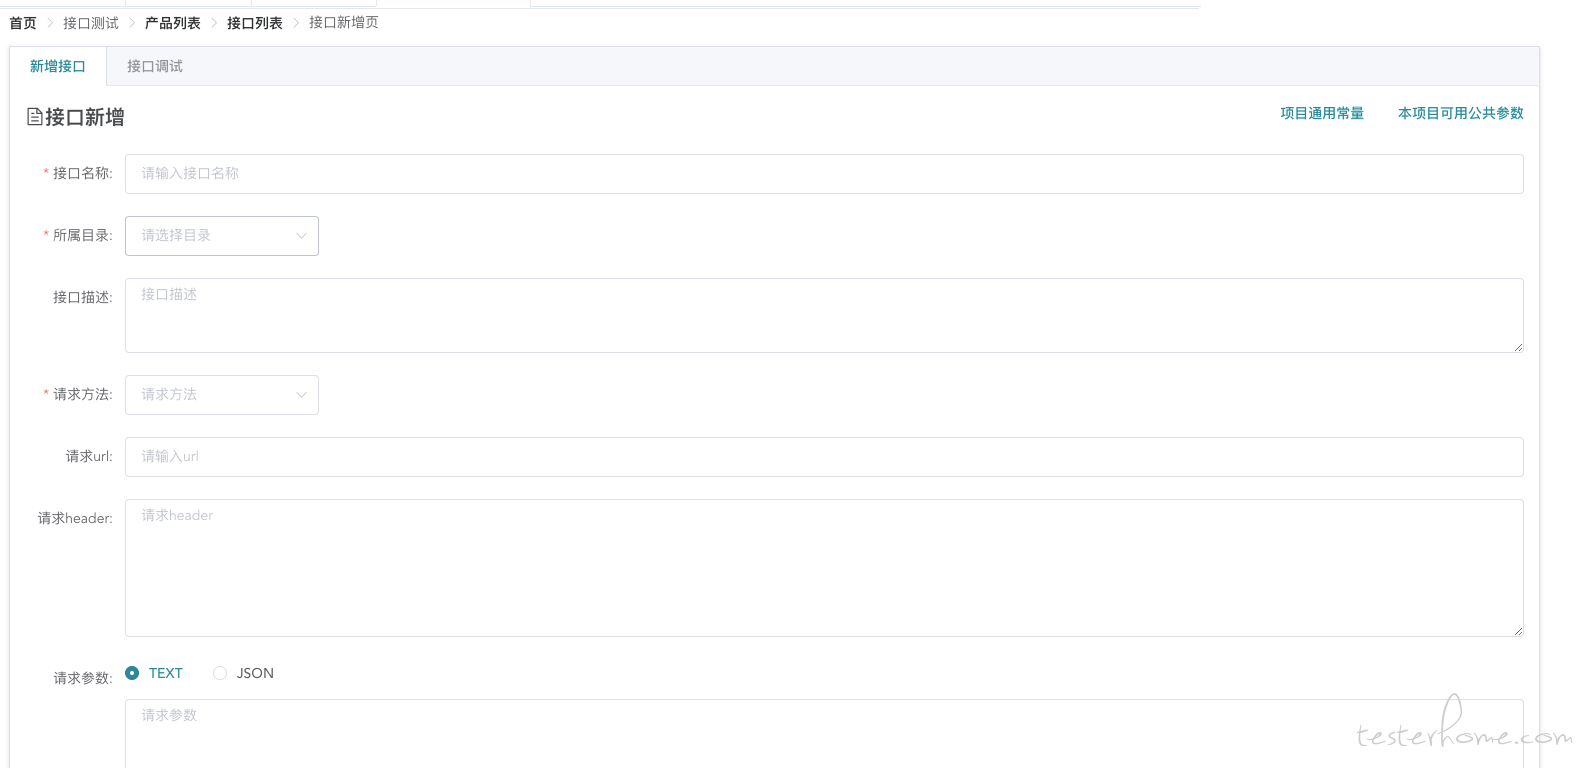
Task: Navigate to 产品列表 breadcrumb
Action: coord(173,23)
